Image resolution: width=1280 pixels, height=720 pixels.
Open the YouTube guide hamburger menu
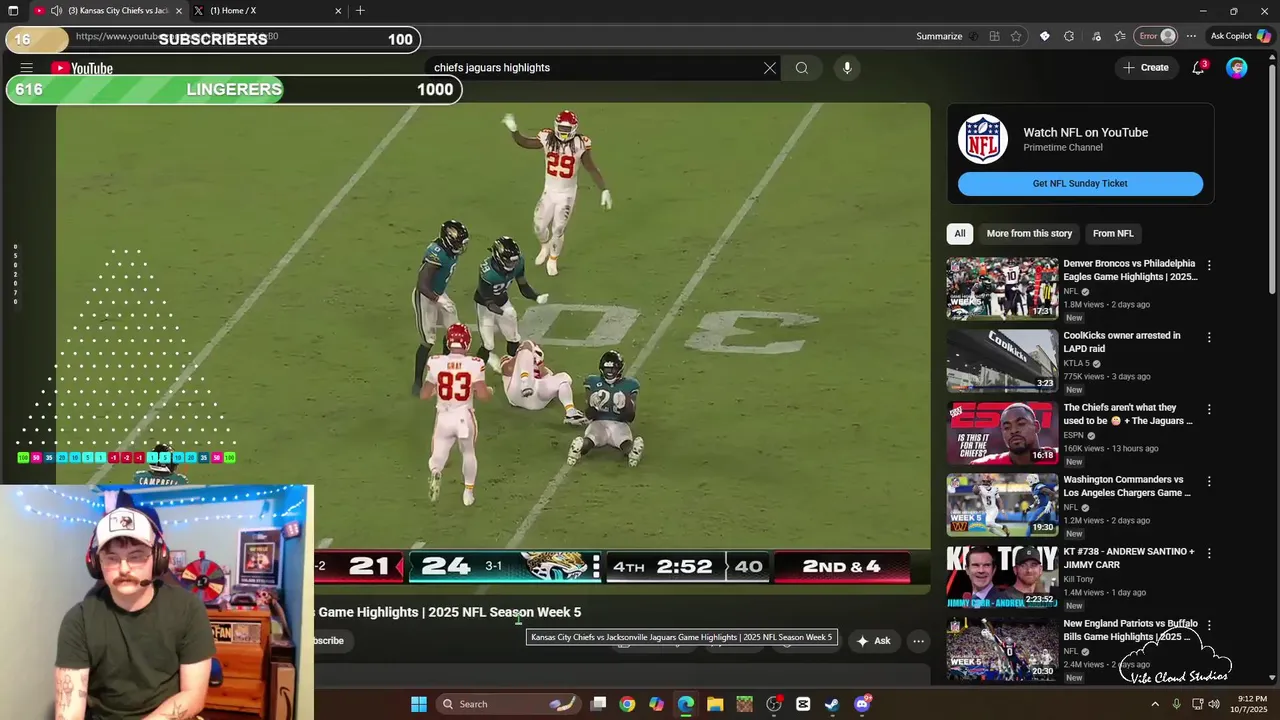[x=27, y=68]
